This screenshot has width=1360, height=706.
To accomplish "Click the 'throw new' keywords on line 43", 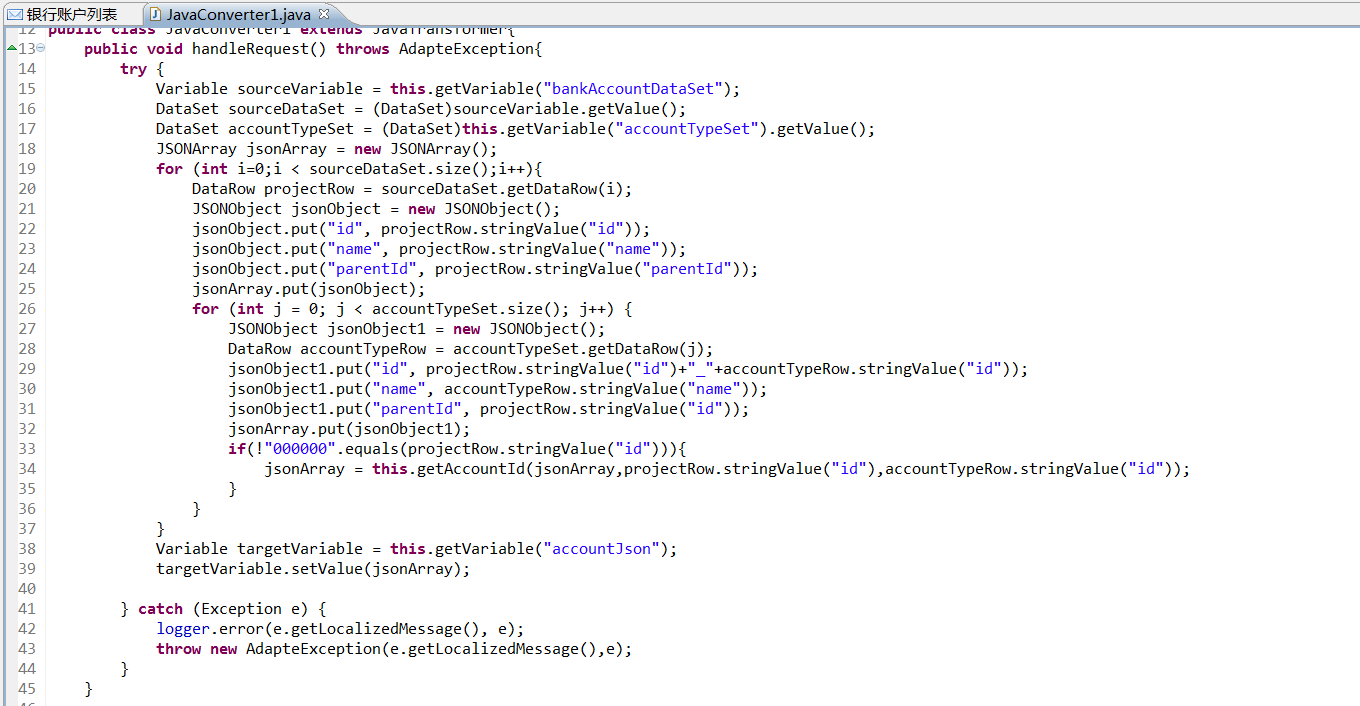I will pos(196,649).
